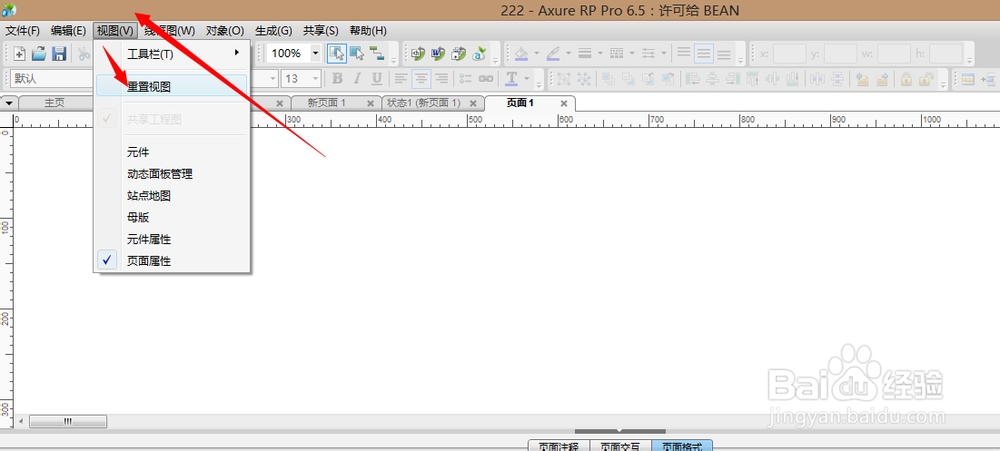
Task: Click the unlock widget open padlock icon
Action: point(926,78)
